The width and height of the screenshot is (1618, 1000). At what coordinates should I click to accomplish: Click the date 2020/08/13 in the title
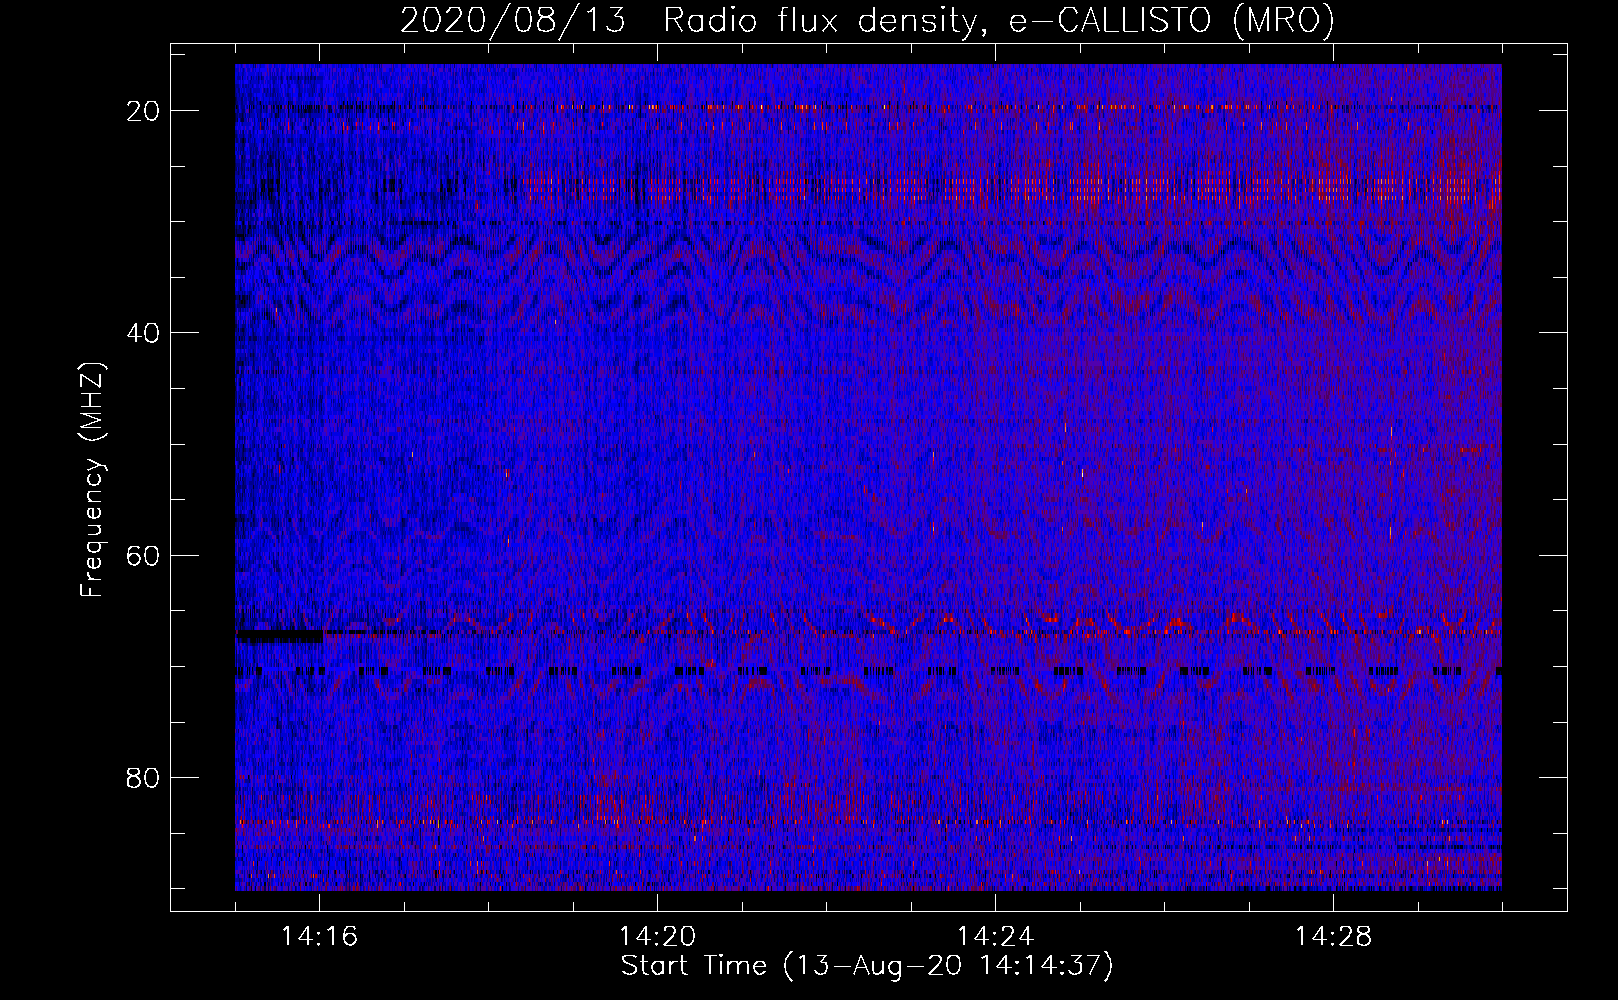[x=513, y=21]
